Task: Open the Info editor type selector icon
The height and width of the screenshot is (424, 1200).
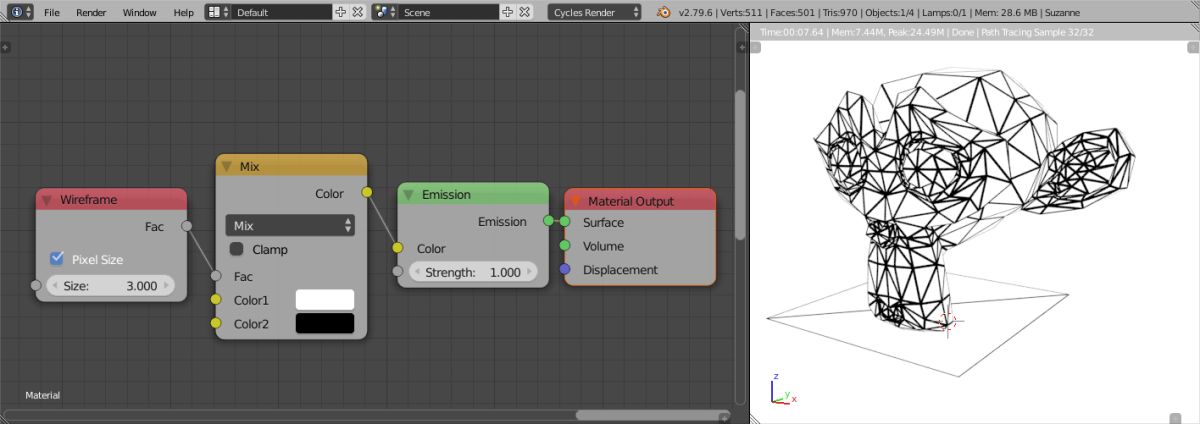Action: coord(20,12)
